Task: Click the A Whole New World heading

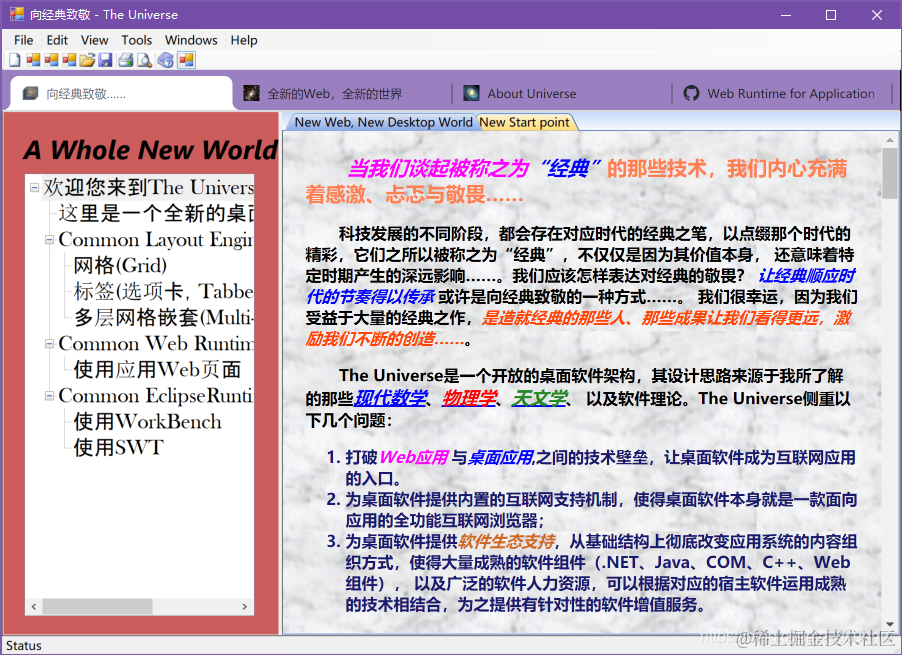Action: coord(151,150)
